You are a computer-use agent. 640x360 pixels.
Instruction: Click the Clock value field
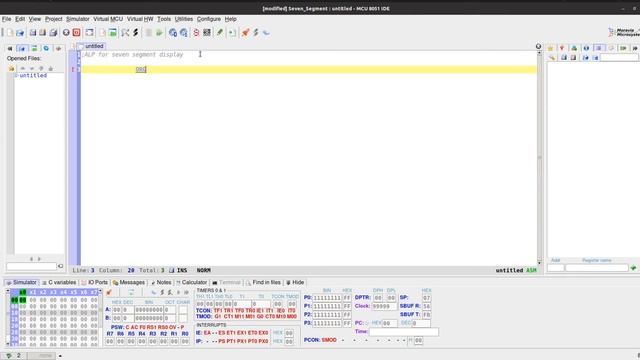point(384,306)
